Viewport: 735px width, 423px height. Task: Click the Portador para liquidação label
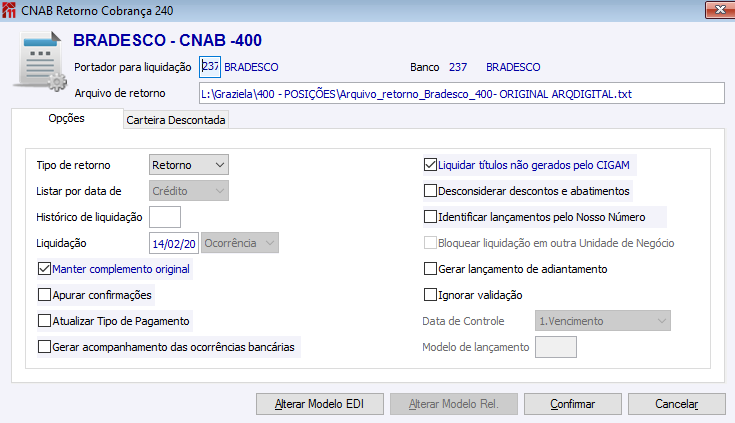click(133, 67)
